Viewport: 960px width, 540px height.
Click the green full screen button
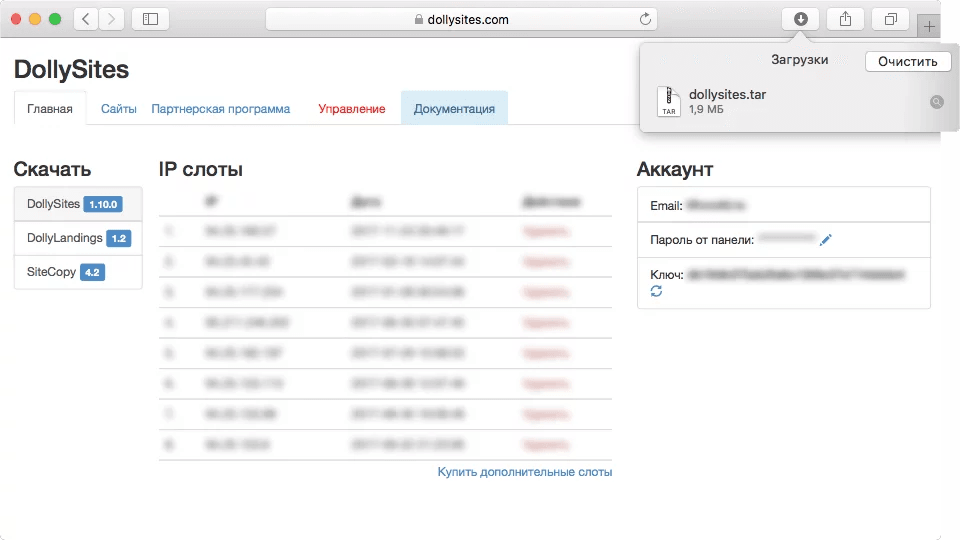click(55, 20)
